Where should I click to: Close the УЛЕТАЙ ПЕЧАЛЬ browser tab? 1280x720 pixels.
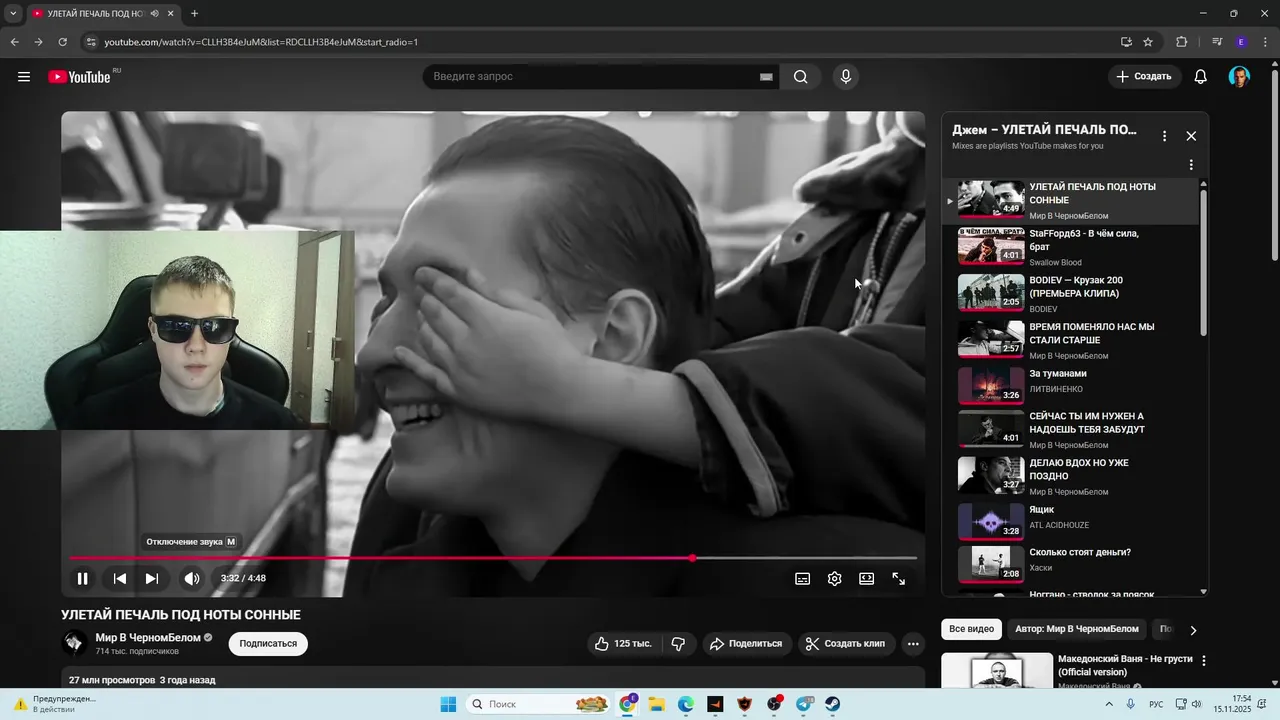[171, 14]
